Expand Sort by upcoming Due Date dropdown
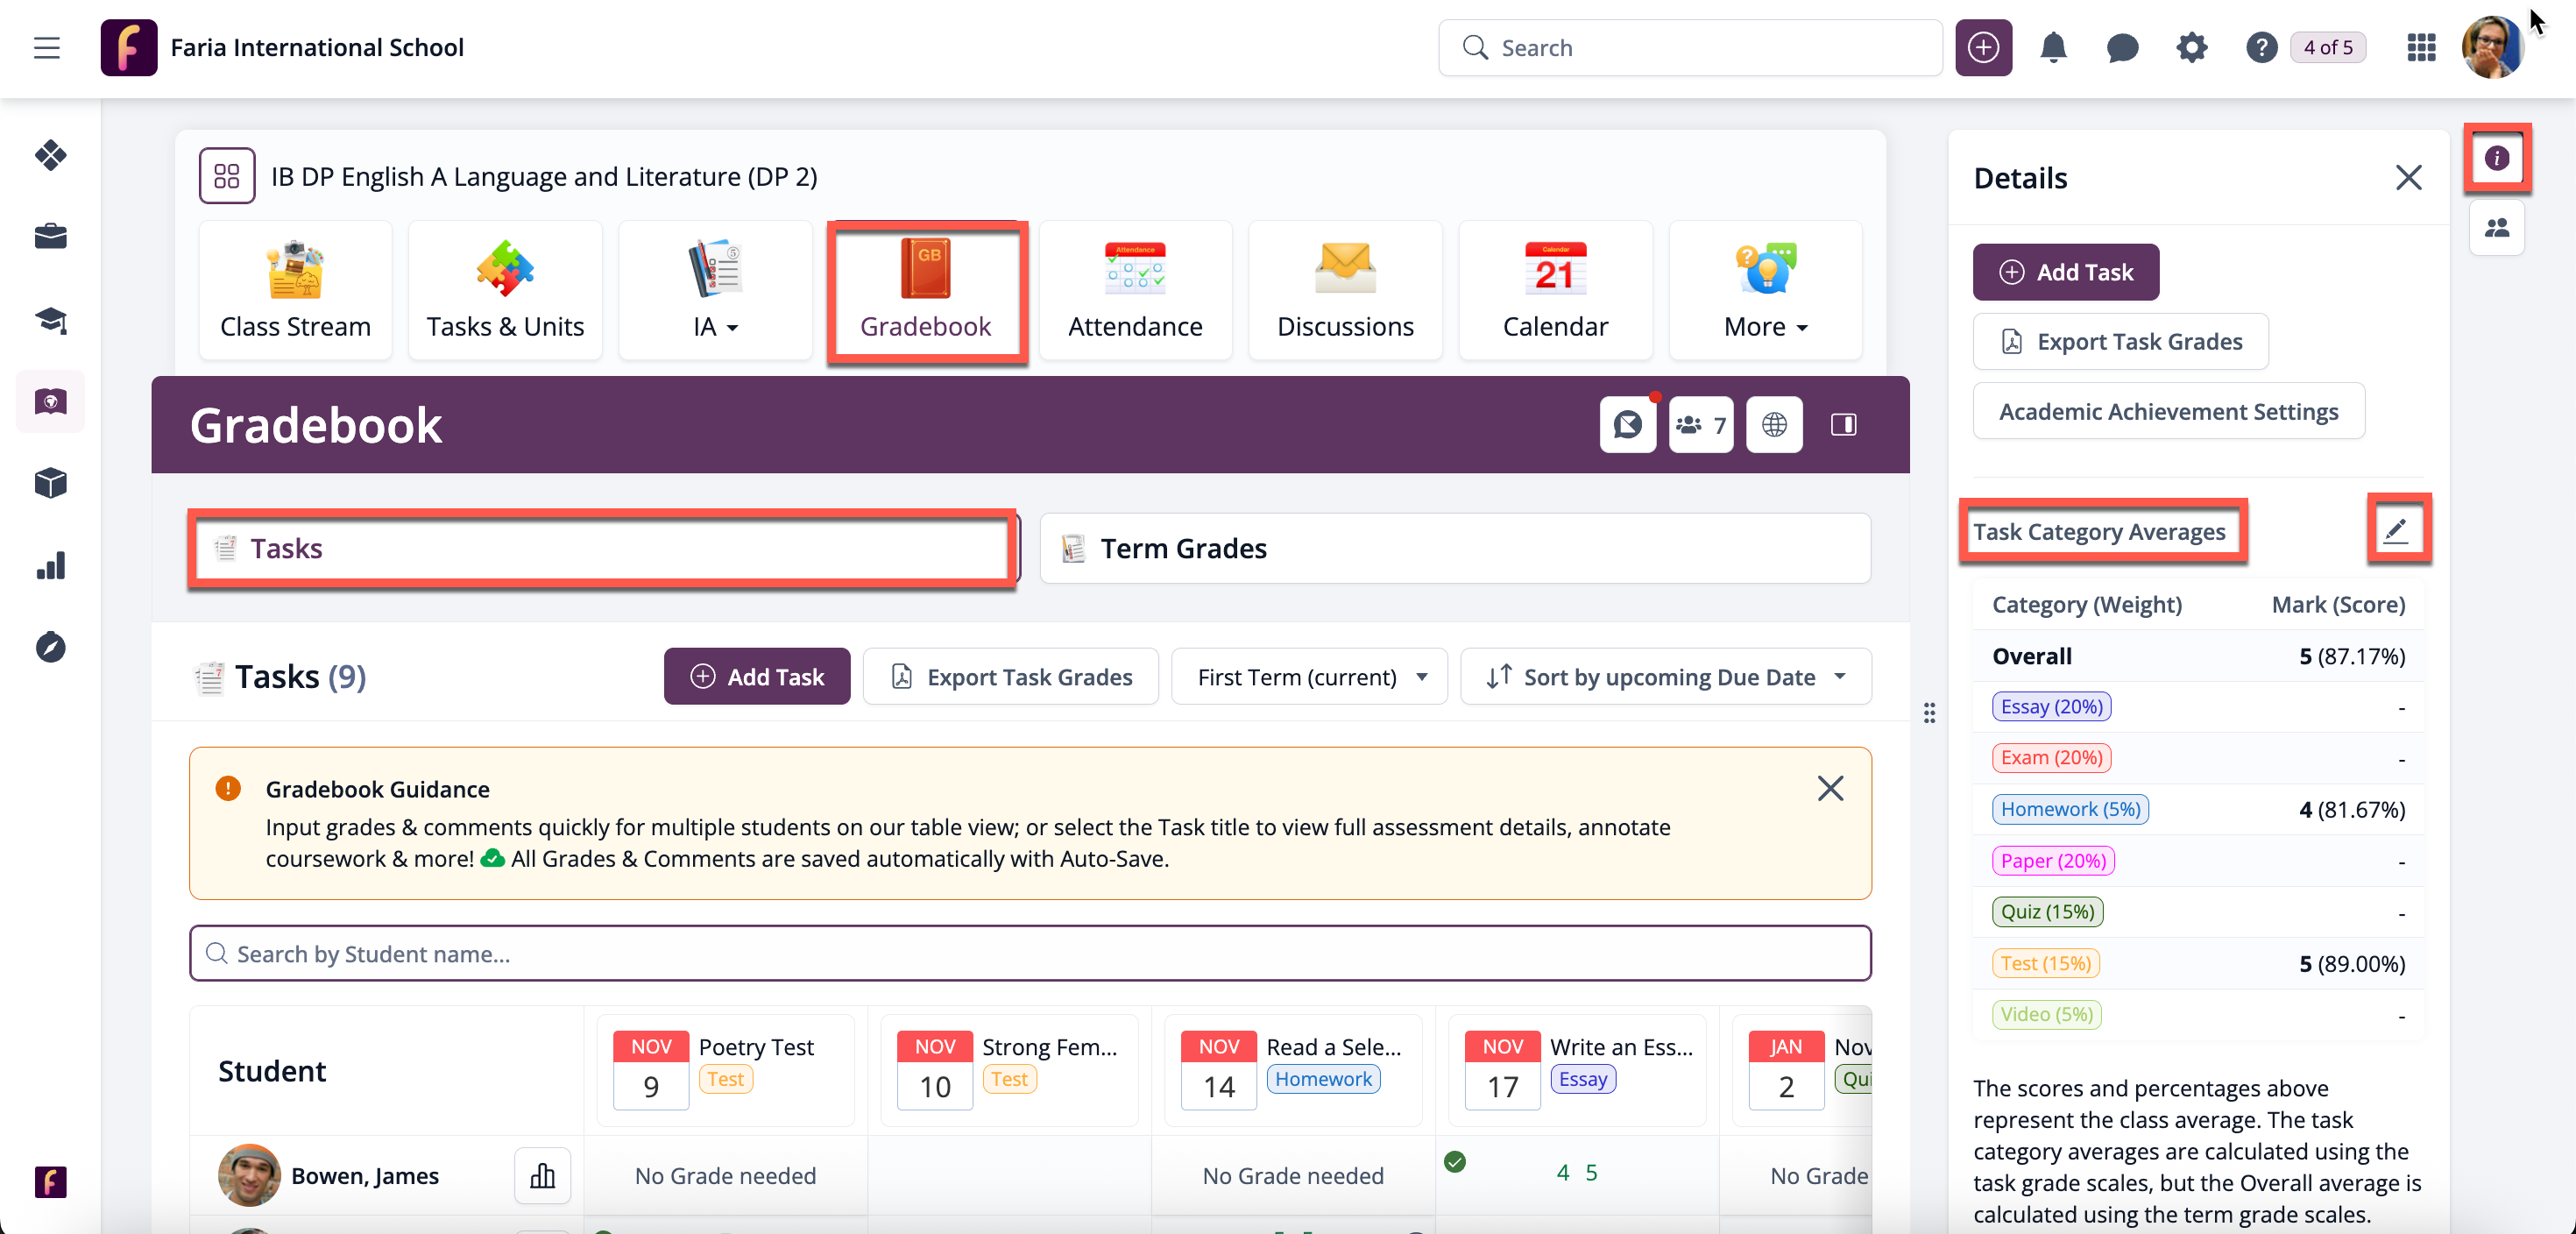The width and height of the screenshot is (2576, 1234). [x=1665, y=677]
